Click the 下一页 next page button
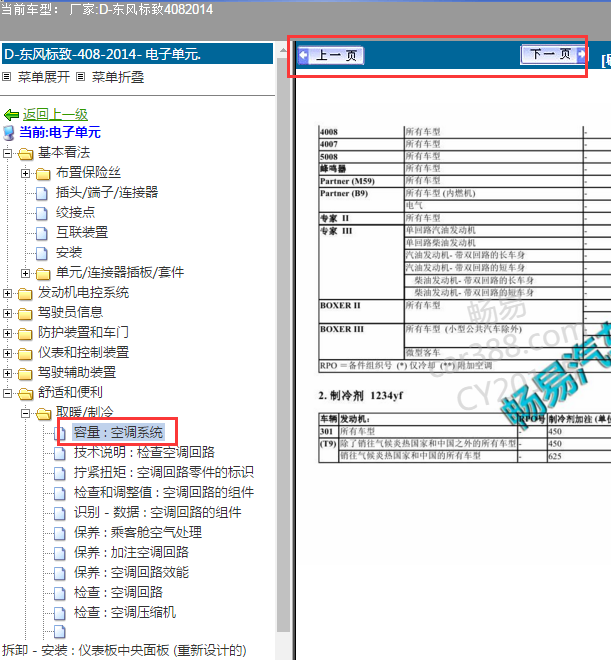This screenshot has width=611, height=660. coord(553,54)
